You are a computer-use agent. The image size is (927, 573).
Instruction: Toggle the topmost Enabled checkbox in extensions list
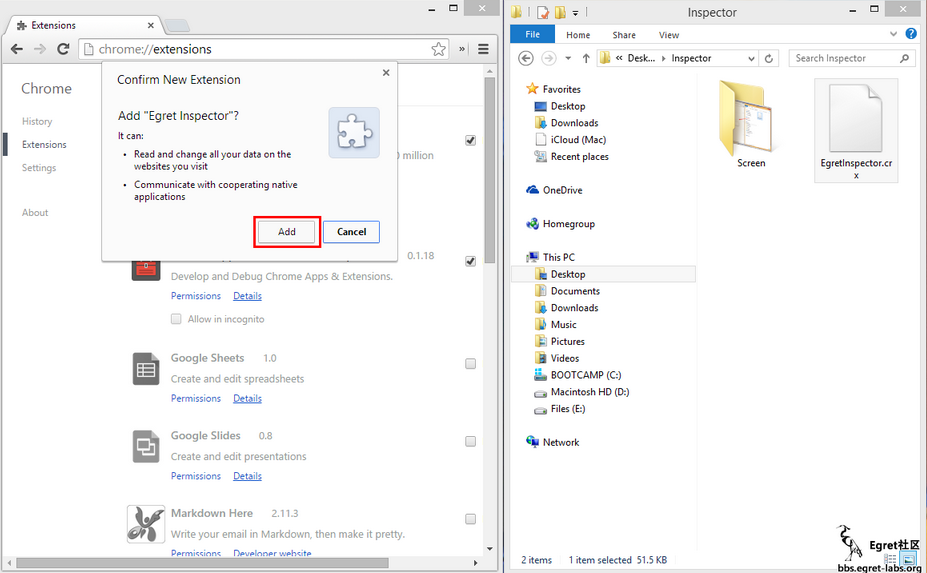click(471, 140)
